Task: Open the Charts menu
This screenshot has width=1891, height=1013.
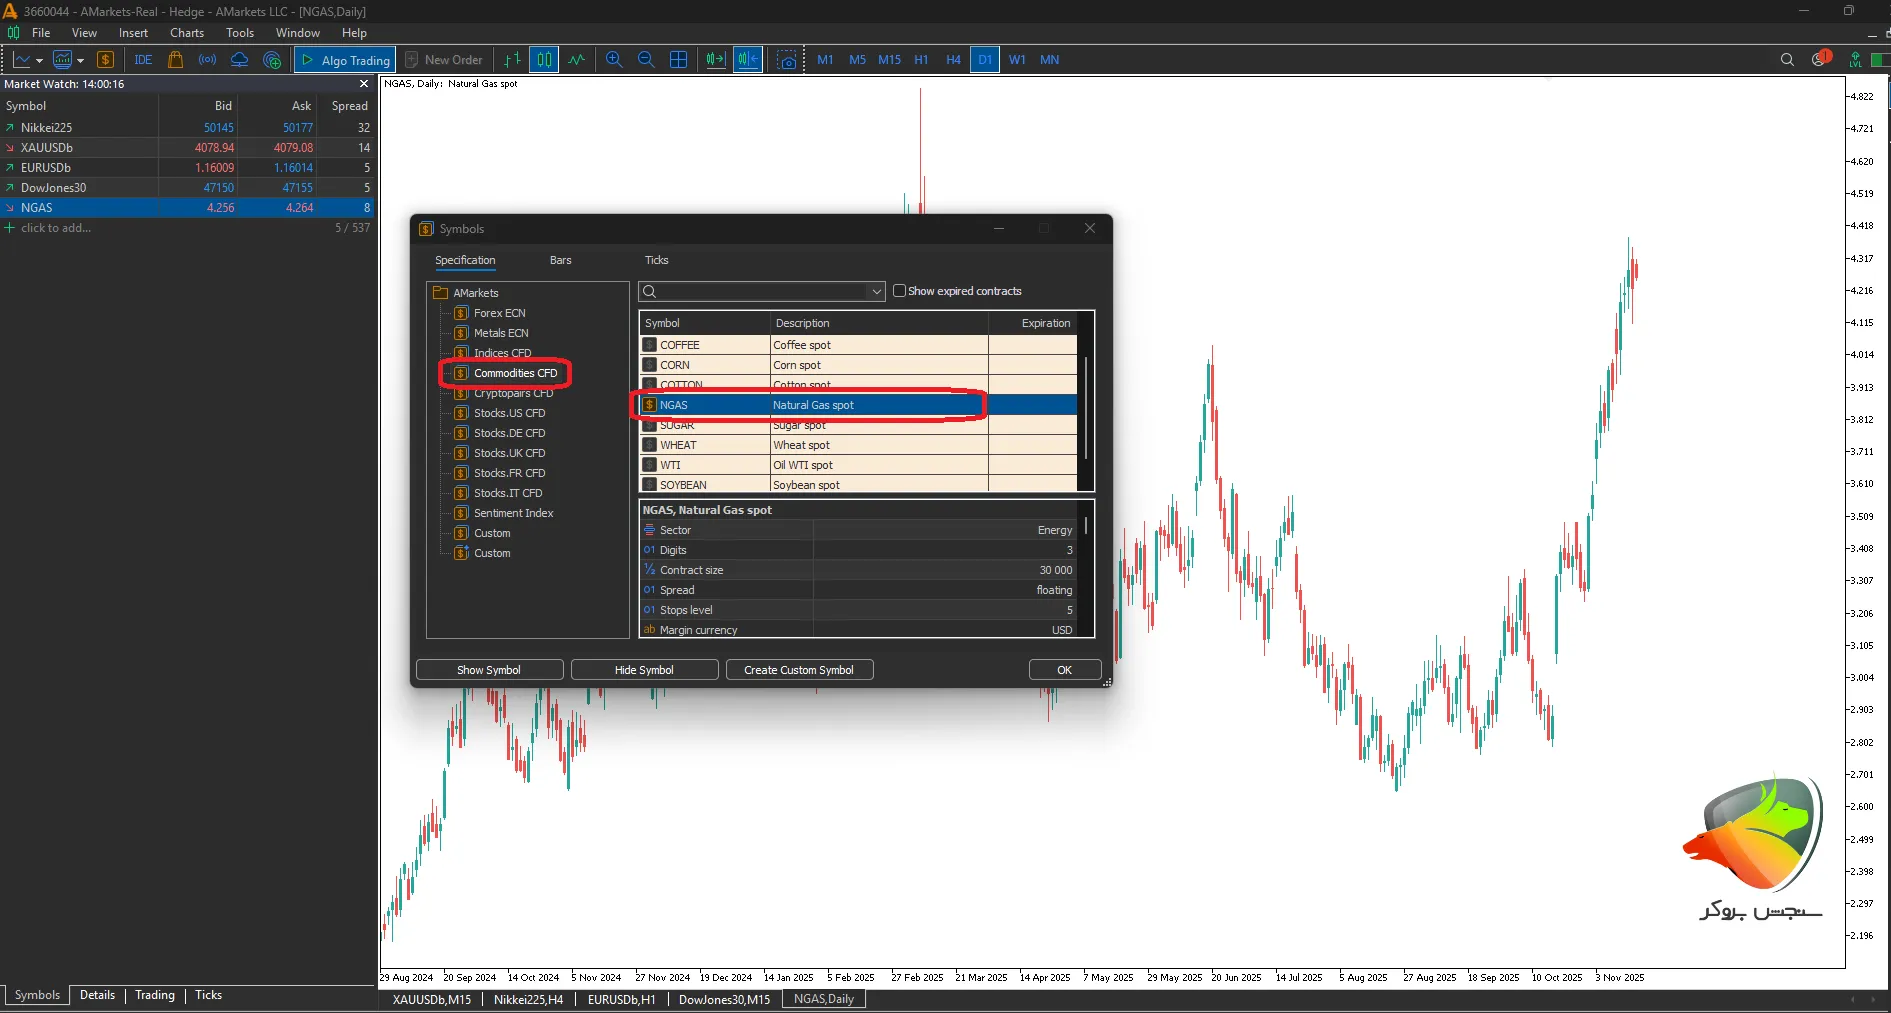Action: point(187,33)
